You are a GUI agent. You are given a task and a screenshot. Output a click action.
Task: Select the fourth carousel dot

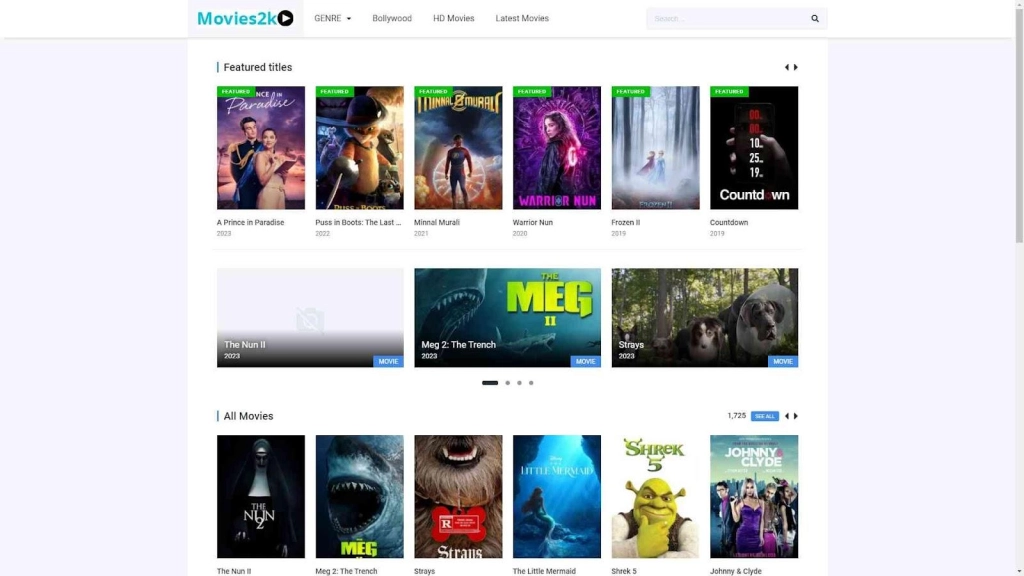(x=531, y=383)
